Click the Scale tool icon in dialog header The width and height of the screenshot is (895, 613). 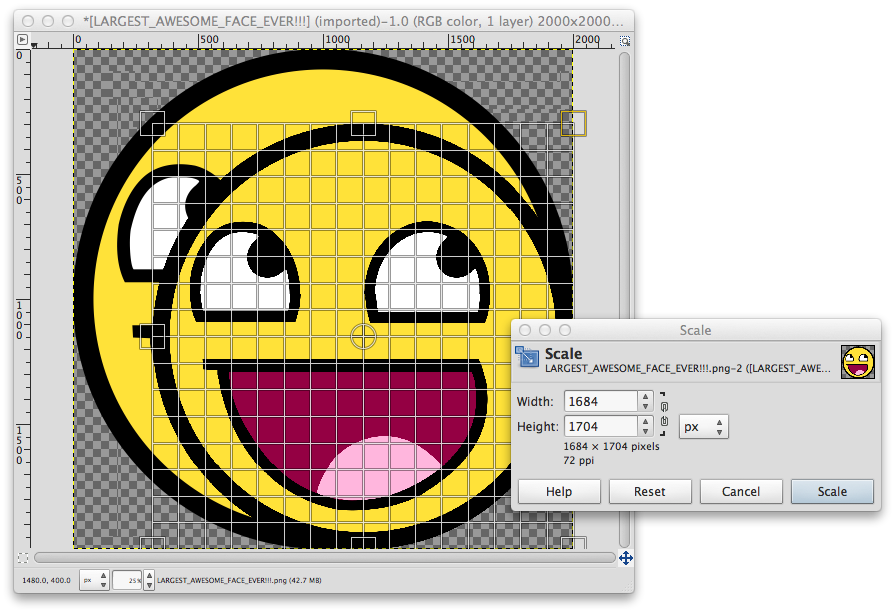click(x=526, y=357)
